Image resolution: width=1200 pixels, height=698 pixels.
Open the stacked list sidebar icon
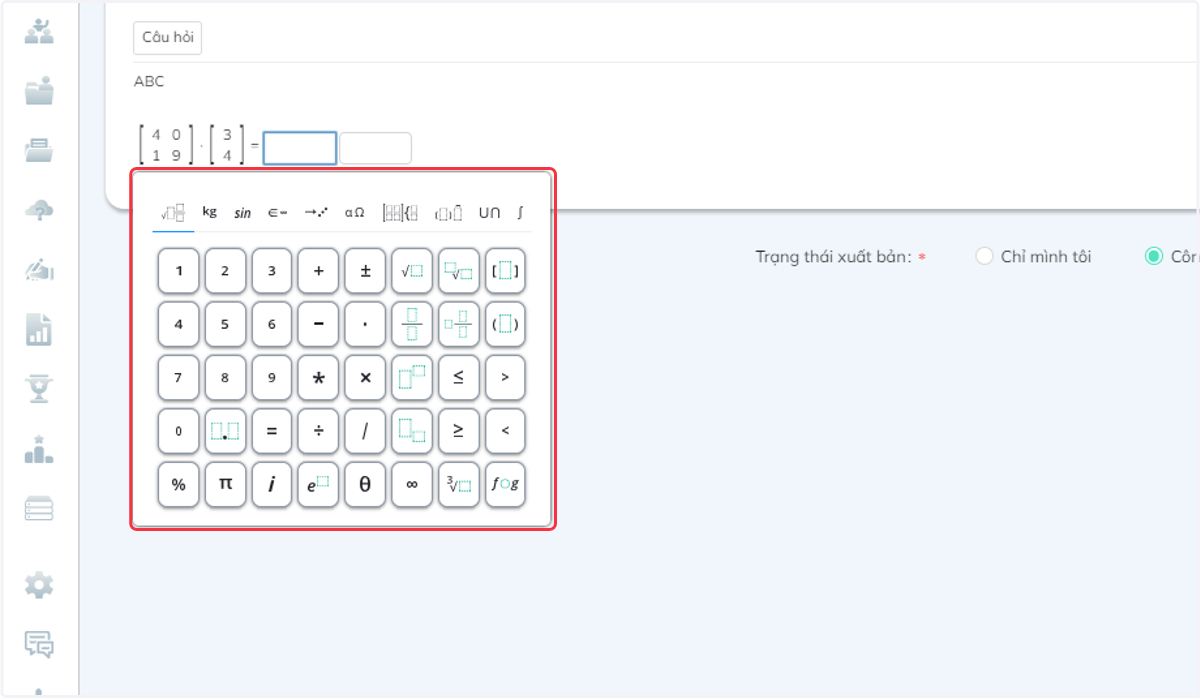(x=39, y=509)
